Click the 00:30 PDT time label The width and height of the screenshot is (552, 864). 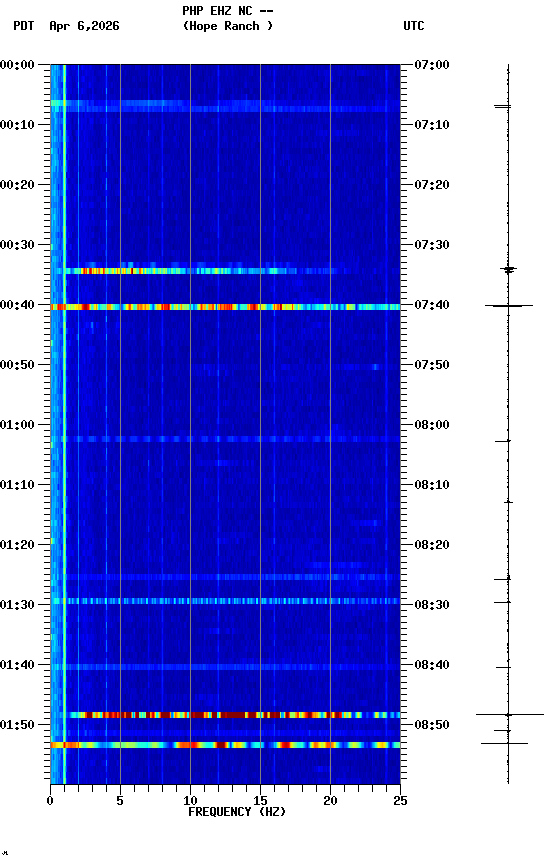point(17,245)
